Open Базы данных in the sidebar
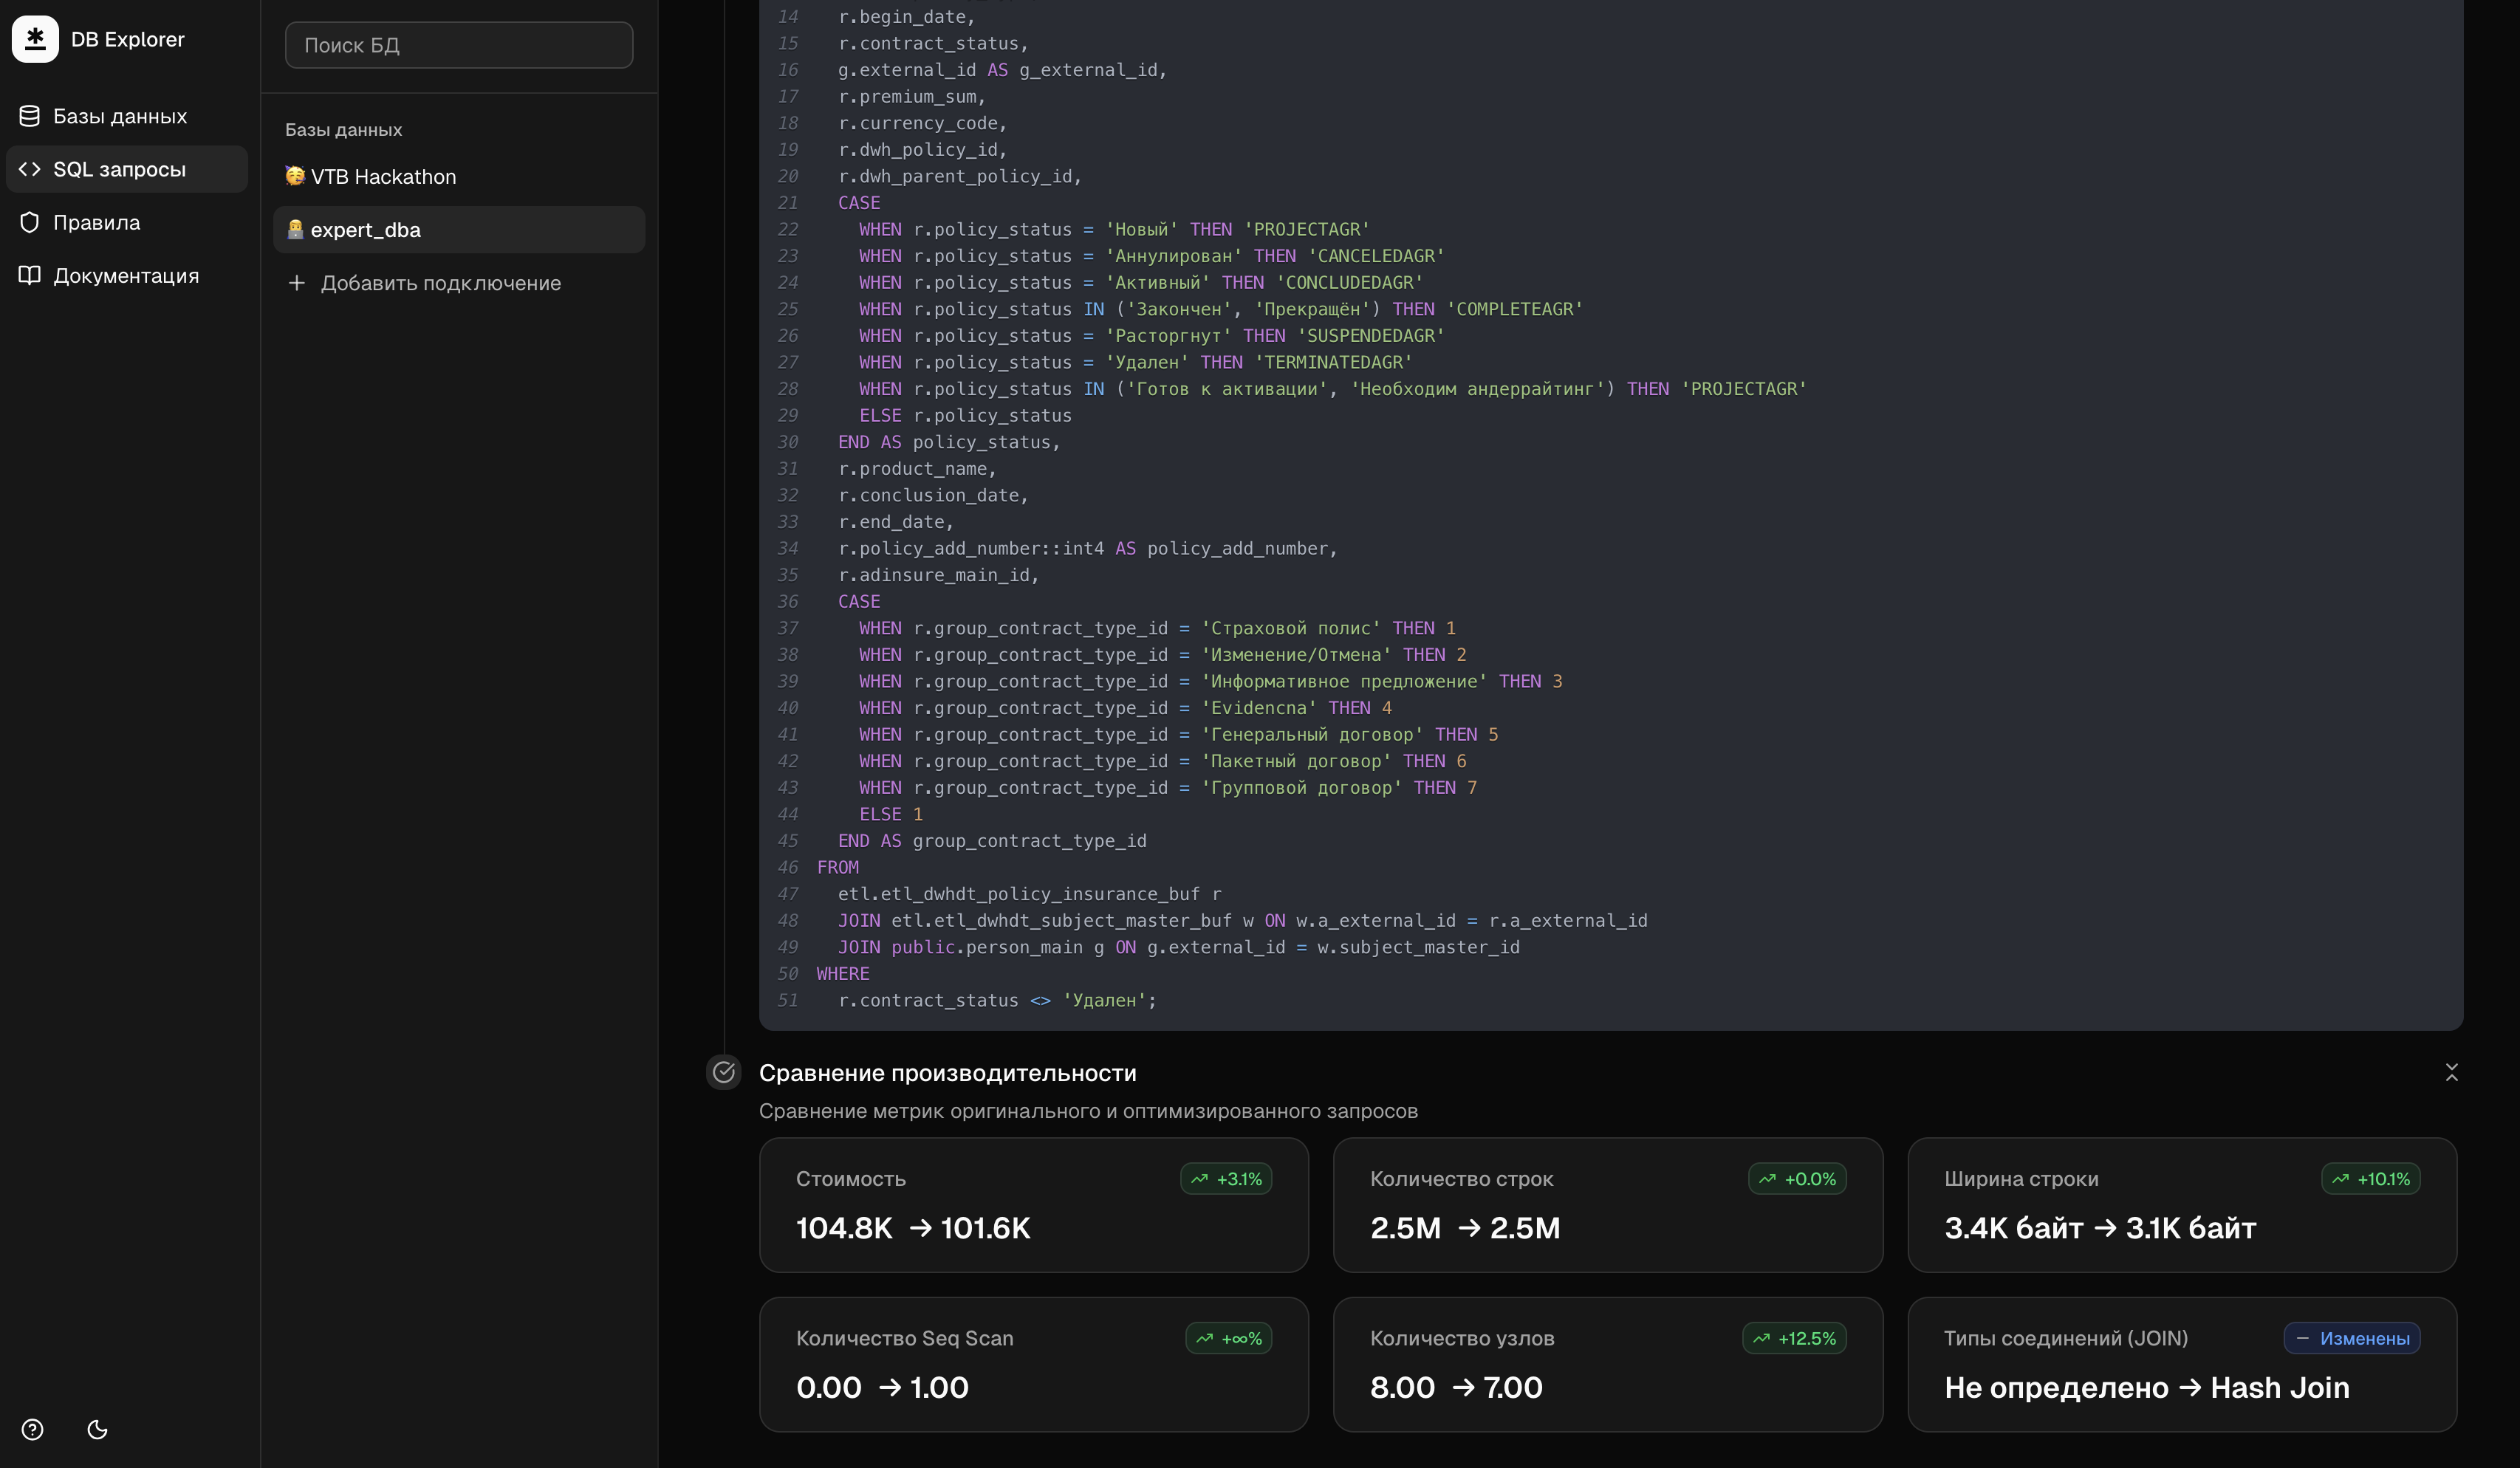Screen dimensions: 2520x1468 [119, 116]
